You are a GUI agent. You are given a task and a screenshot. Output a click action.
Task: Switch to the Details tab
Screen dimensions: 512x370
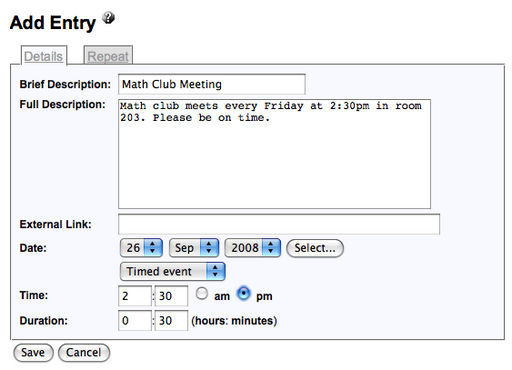point(44,56)
